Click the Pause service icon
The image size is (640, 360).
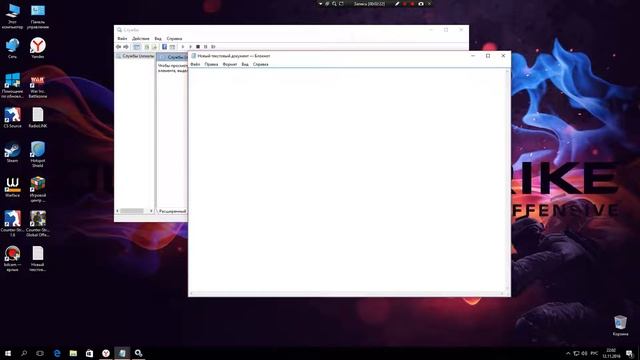pyautogui.click(x=206, y=47)
